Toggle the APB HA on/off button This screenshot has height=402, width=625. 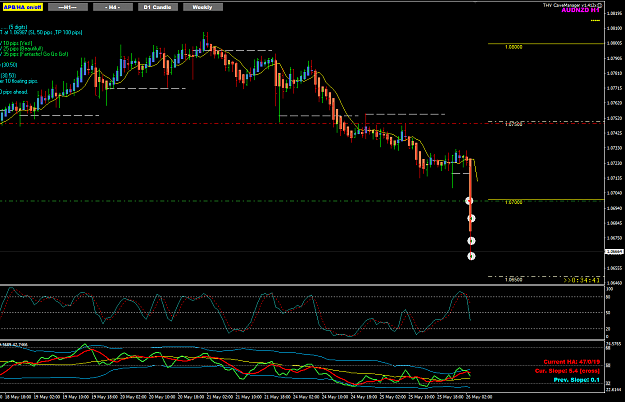point(23,7)
